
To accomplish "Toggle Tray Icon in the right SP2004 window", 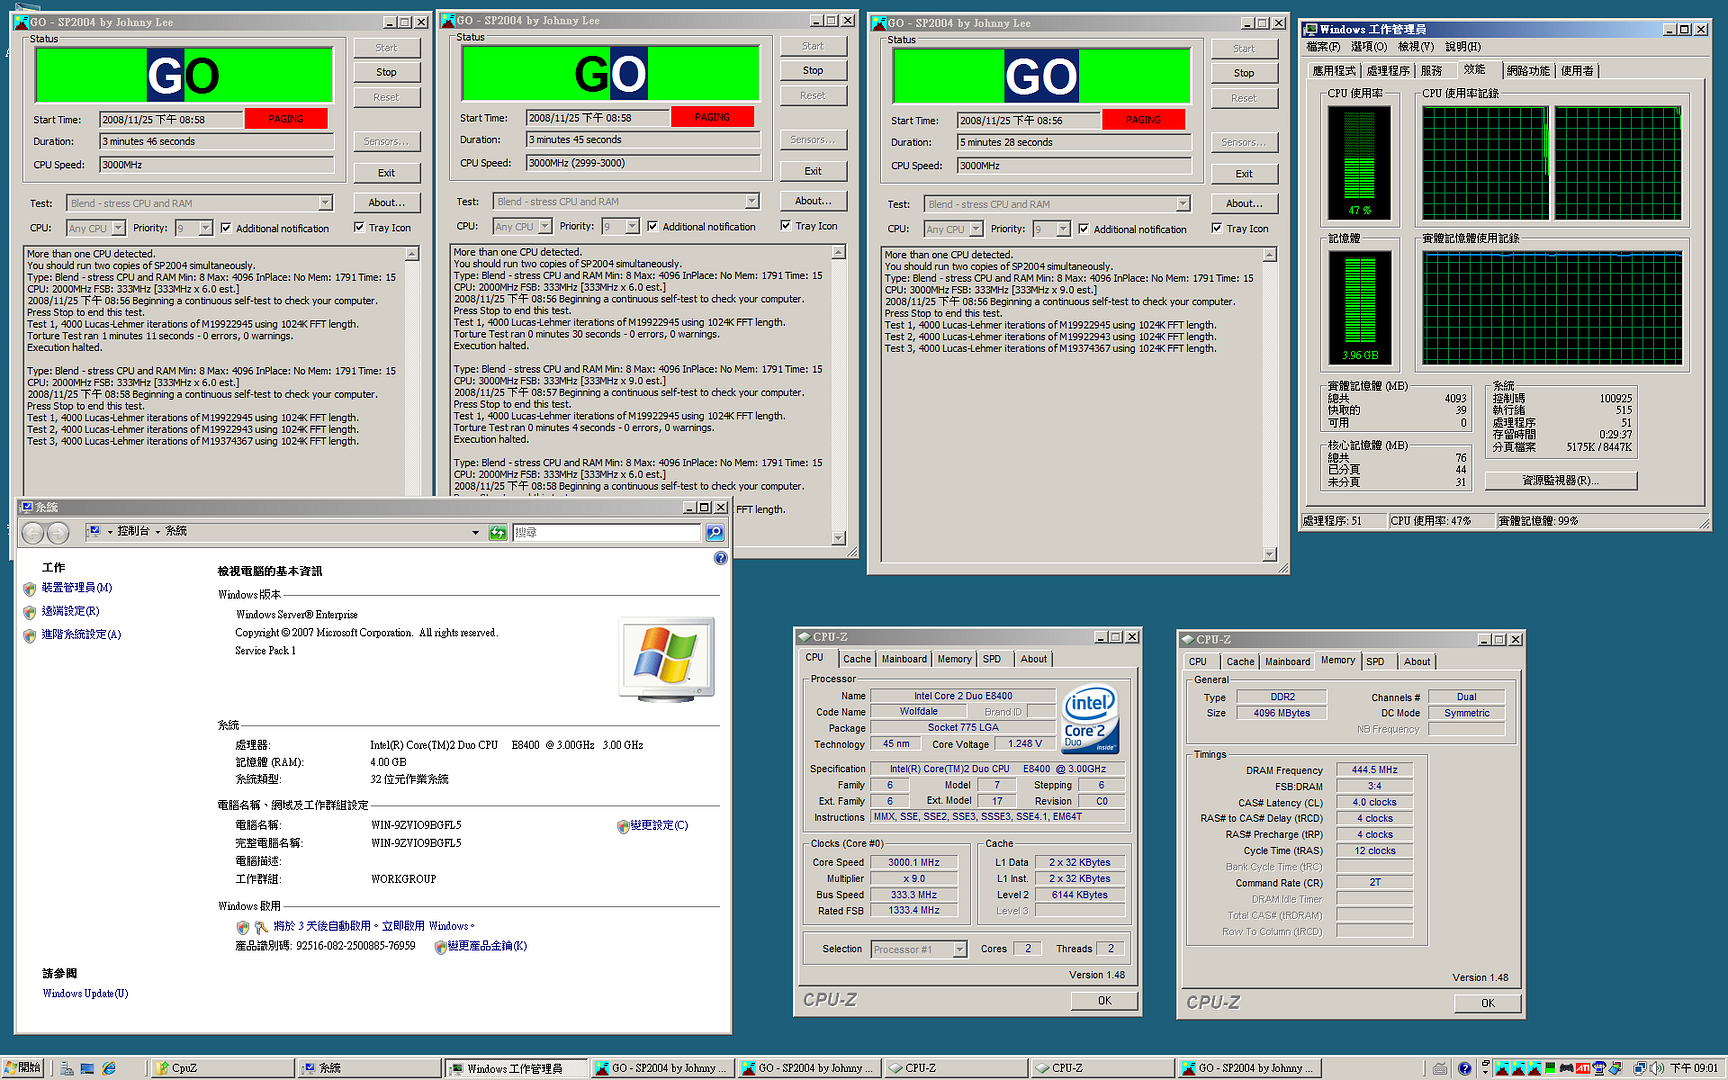I will click(1217, 229).
